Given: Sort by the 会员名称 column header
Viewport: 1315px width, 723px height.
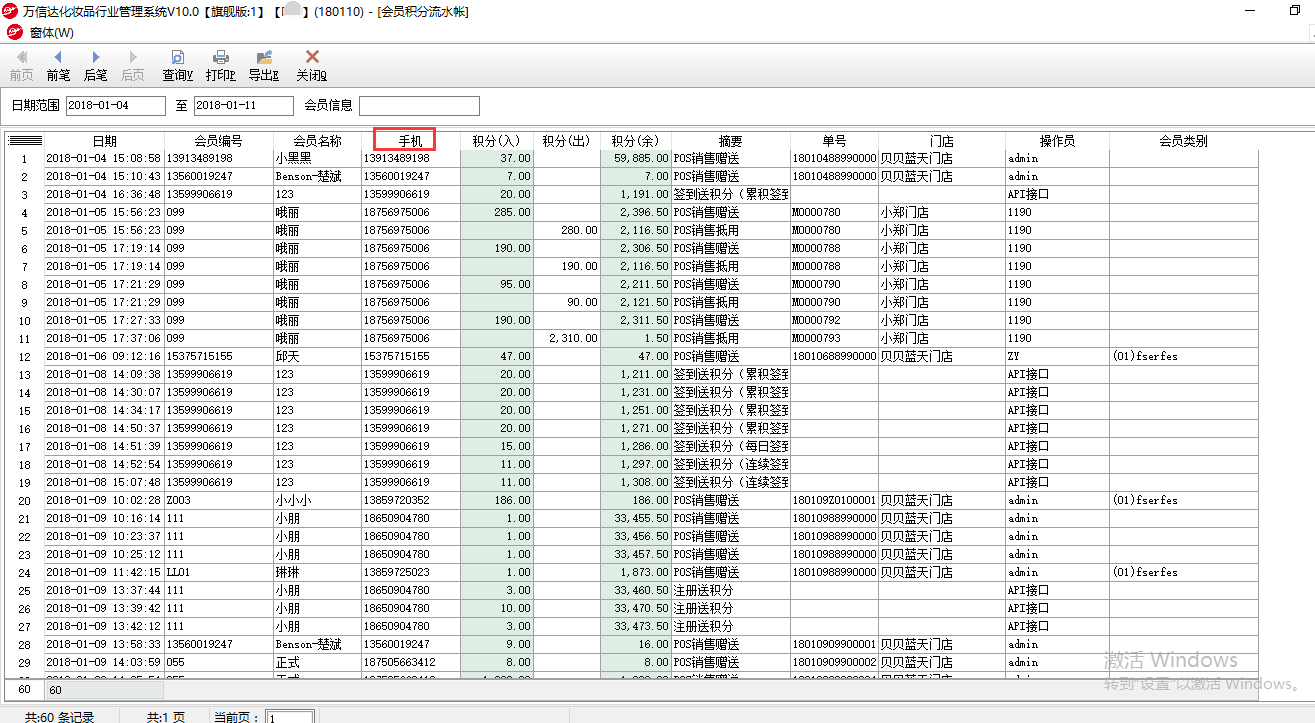Looking at the screenshot, I should click(x=317, y=141).
